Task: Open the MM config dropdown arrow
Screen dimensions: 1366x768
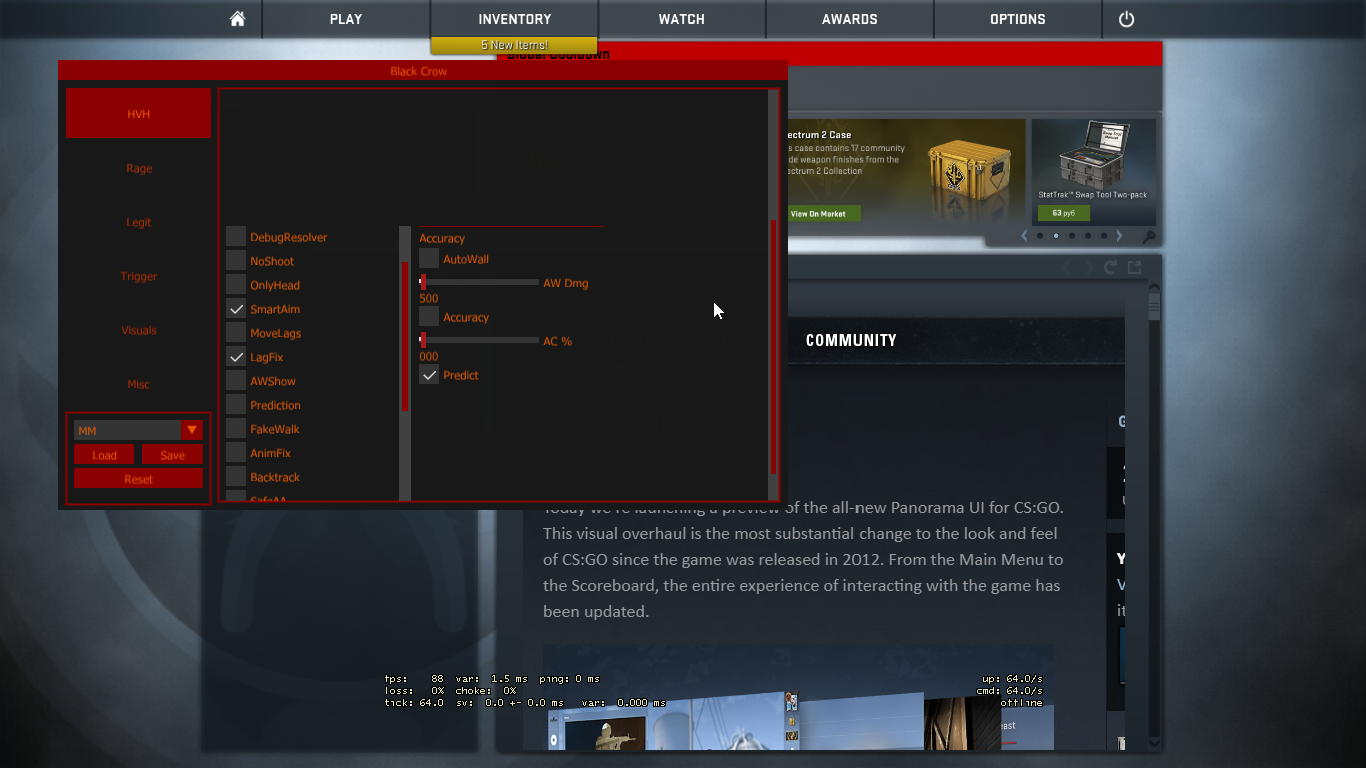Action: pos(192,430)
